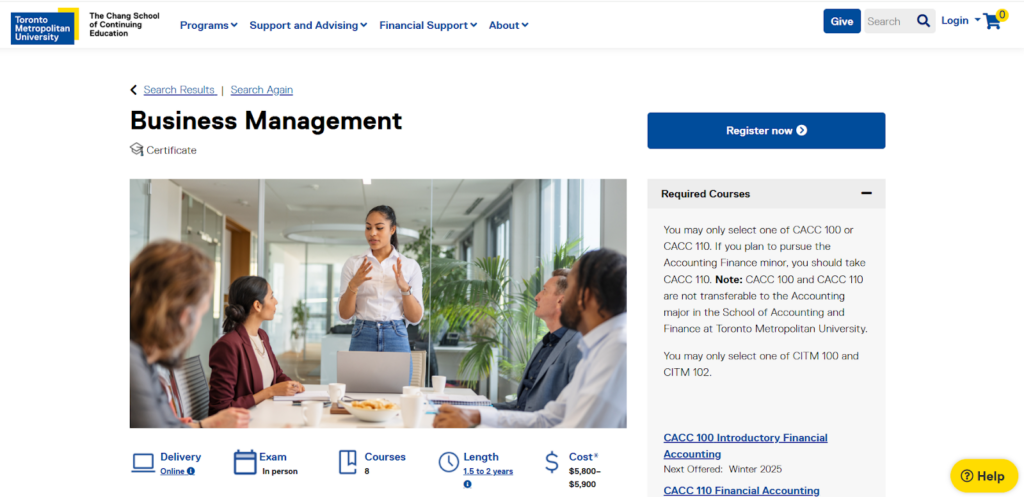Open the Help button
Viewport: 1024px width, 497px height.
(x=984, y=476)
